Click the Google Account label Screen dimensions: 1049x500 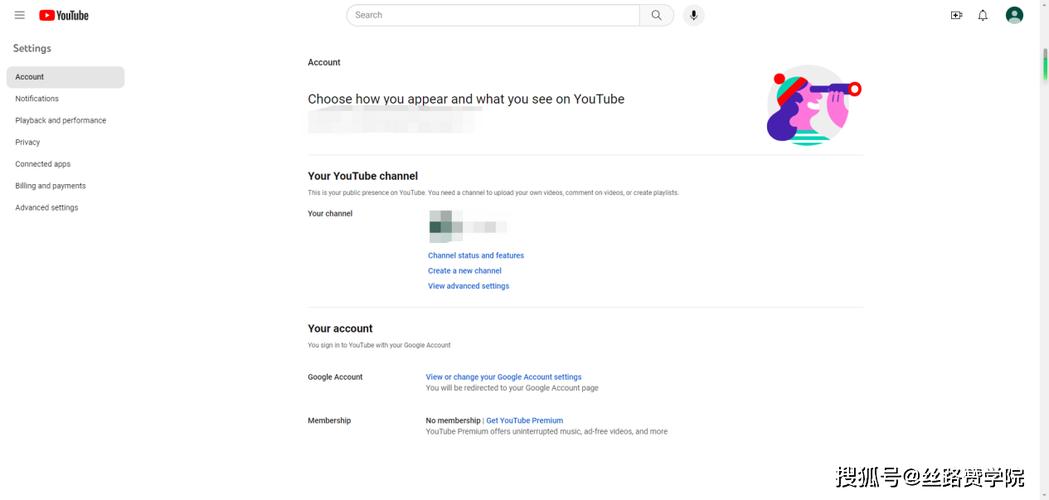pos(335,377)
